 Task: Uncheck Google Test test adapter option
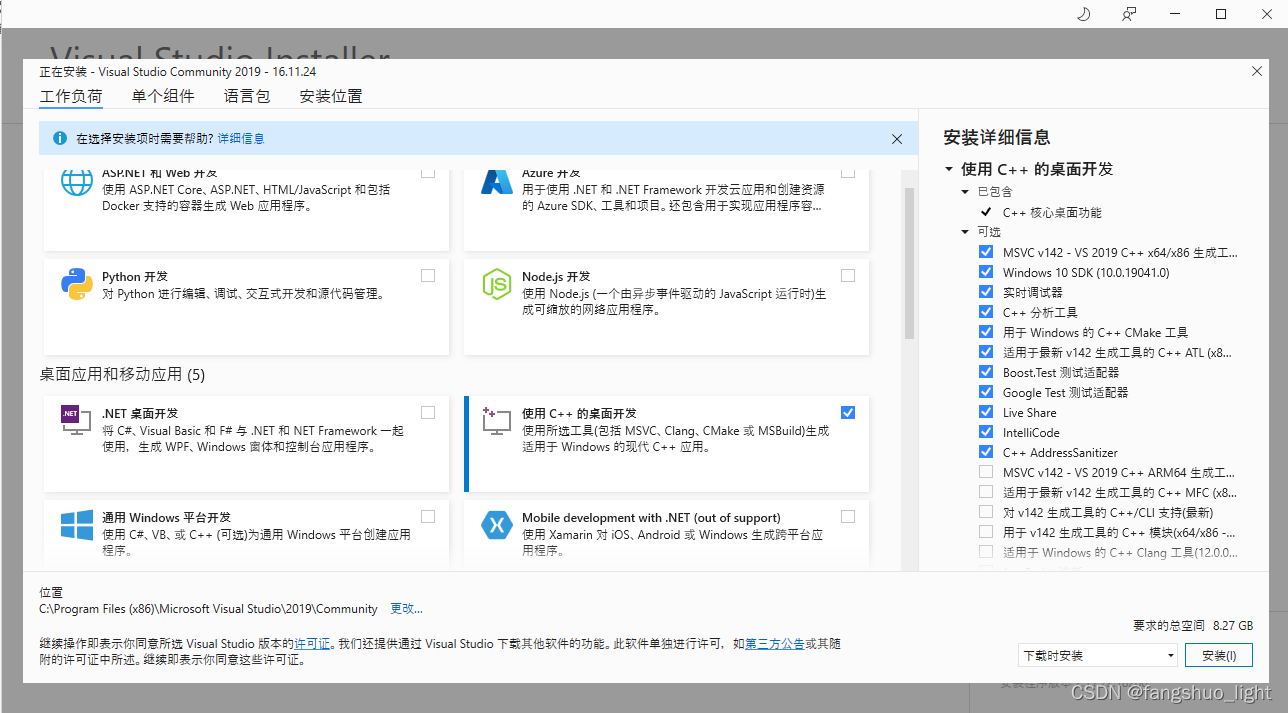click(x=987, y=392)
